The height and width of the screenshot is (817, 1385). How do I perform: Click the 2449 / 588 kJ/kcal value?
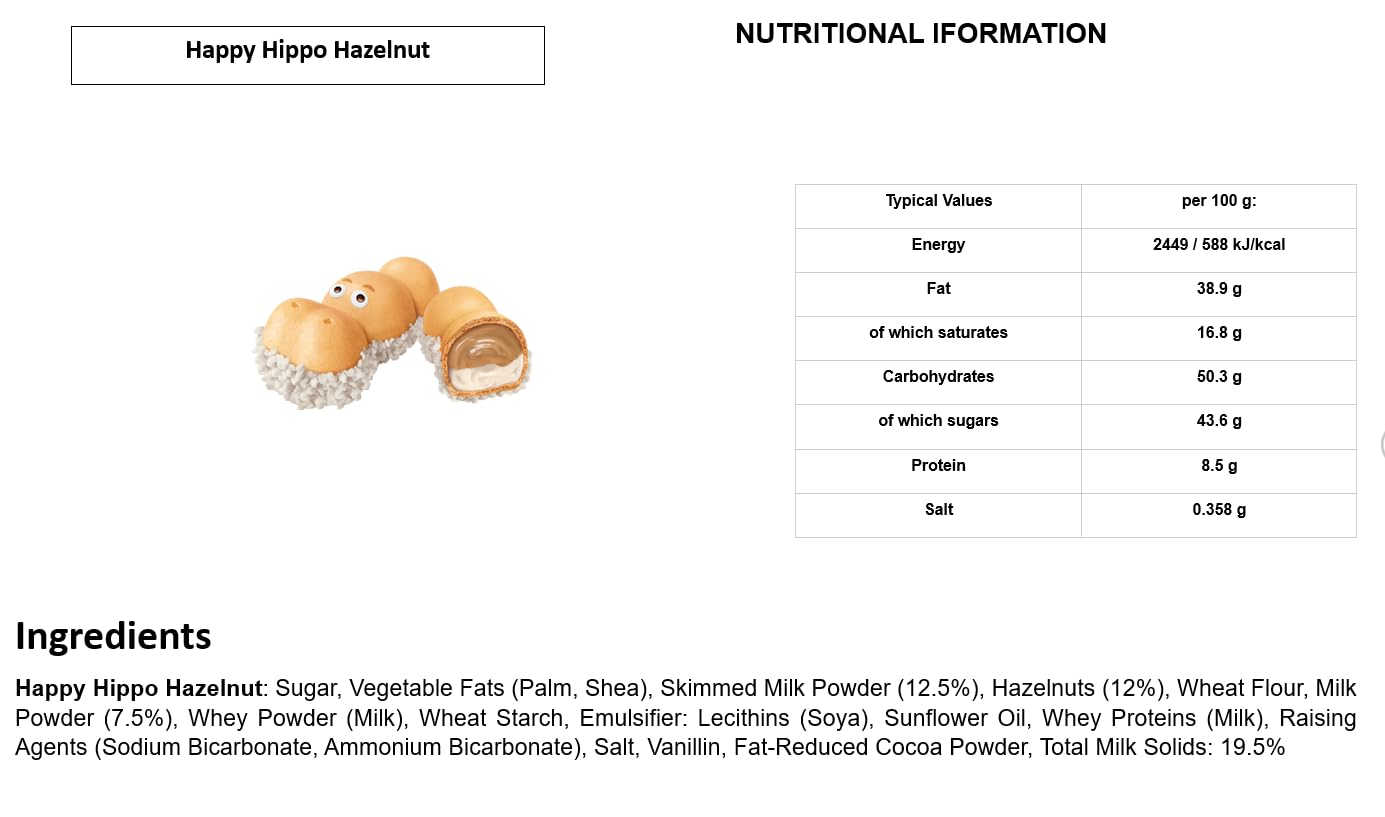tap(1218, 245)
